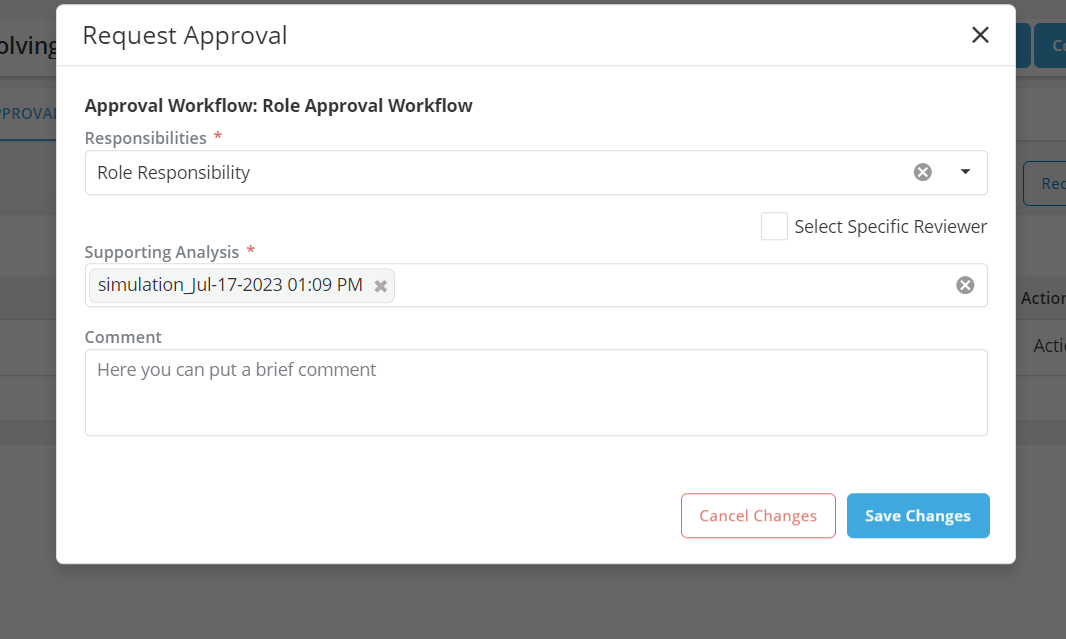Click the Request Approval dialog title
The width and height of the screenshot is (1066, 639).
pyautogui.click(x=185, y=36)
